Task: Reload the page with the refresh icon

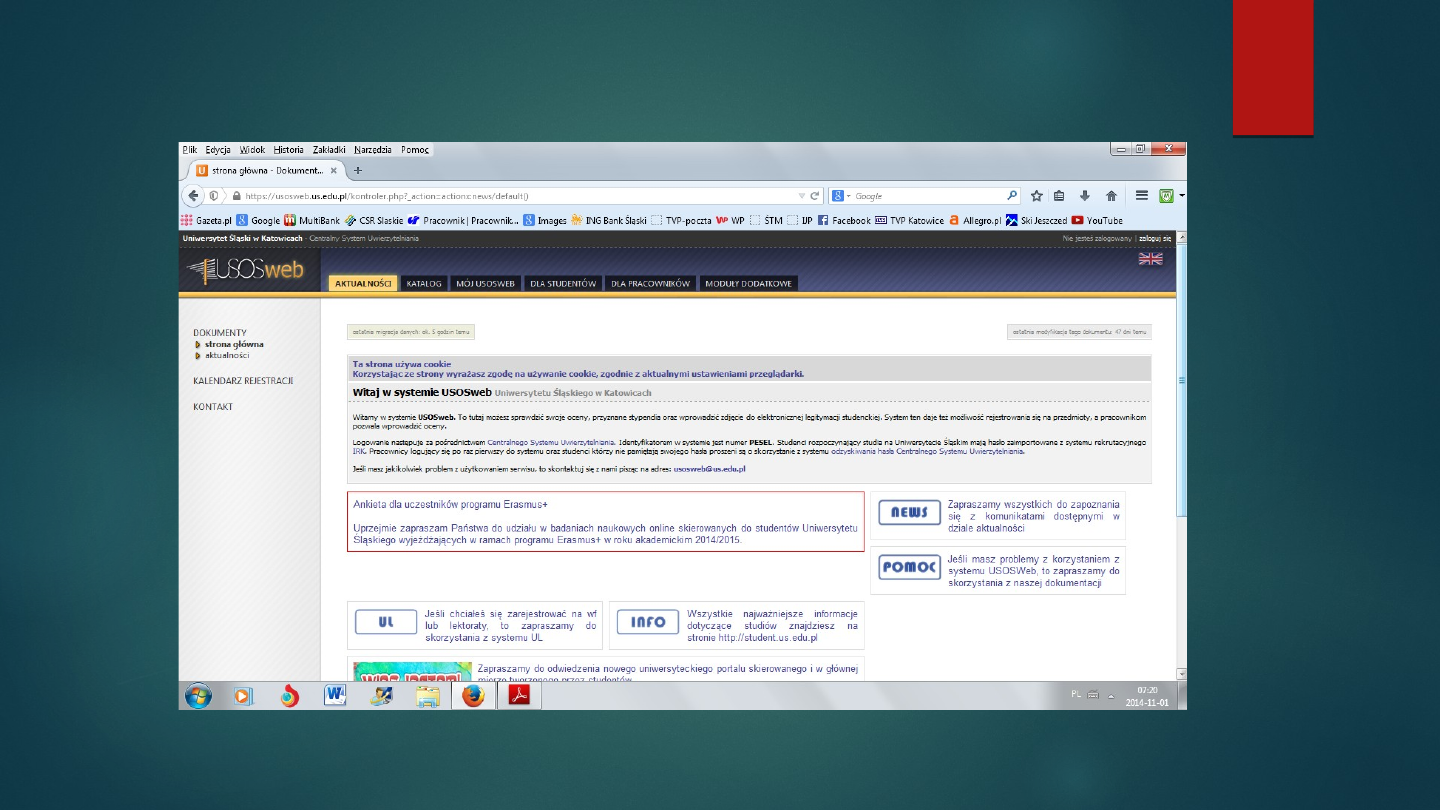Action: point(815,196)
